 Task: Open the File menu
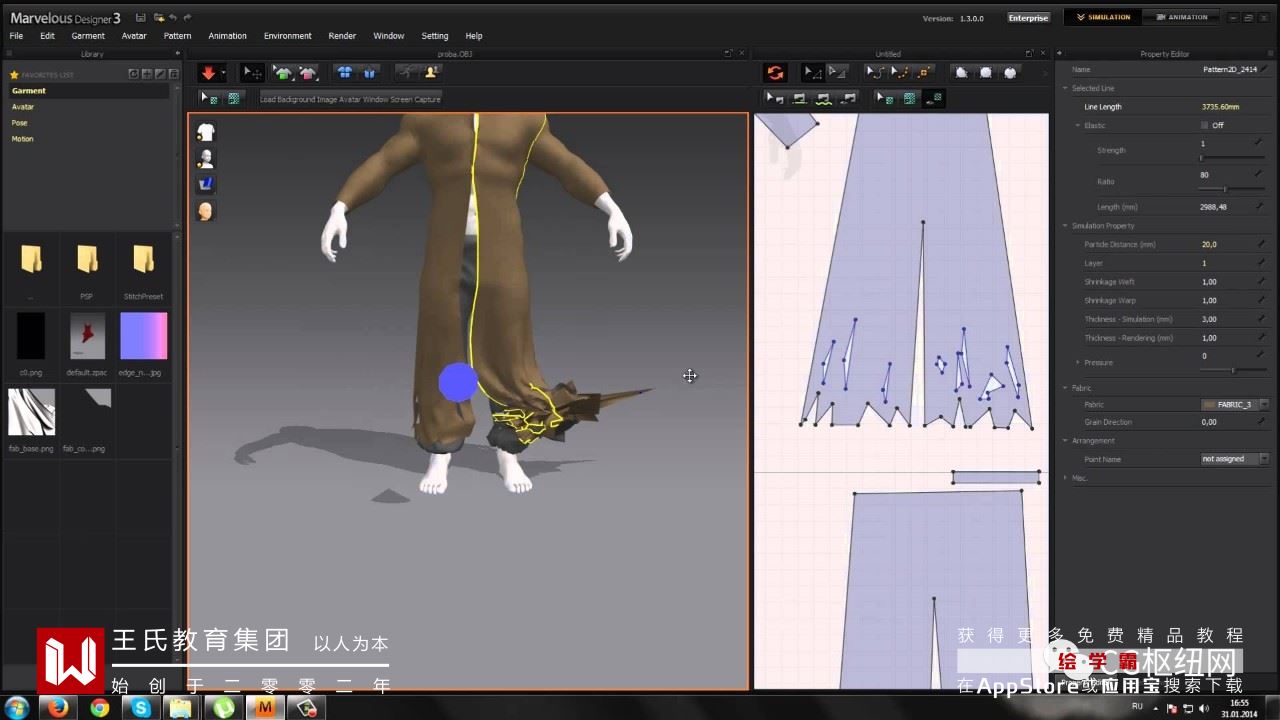pos(16,36)
